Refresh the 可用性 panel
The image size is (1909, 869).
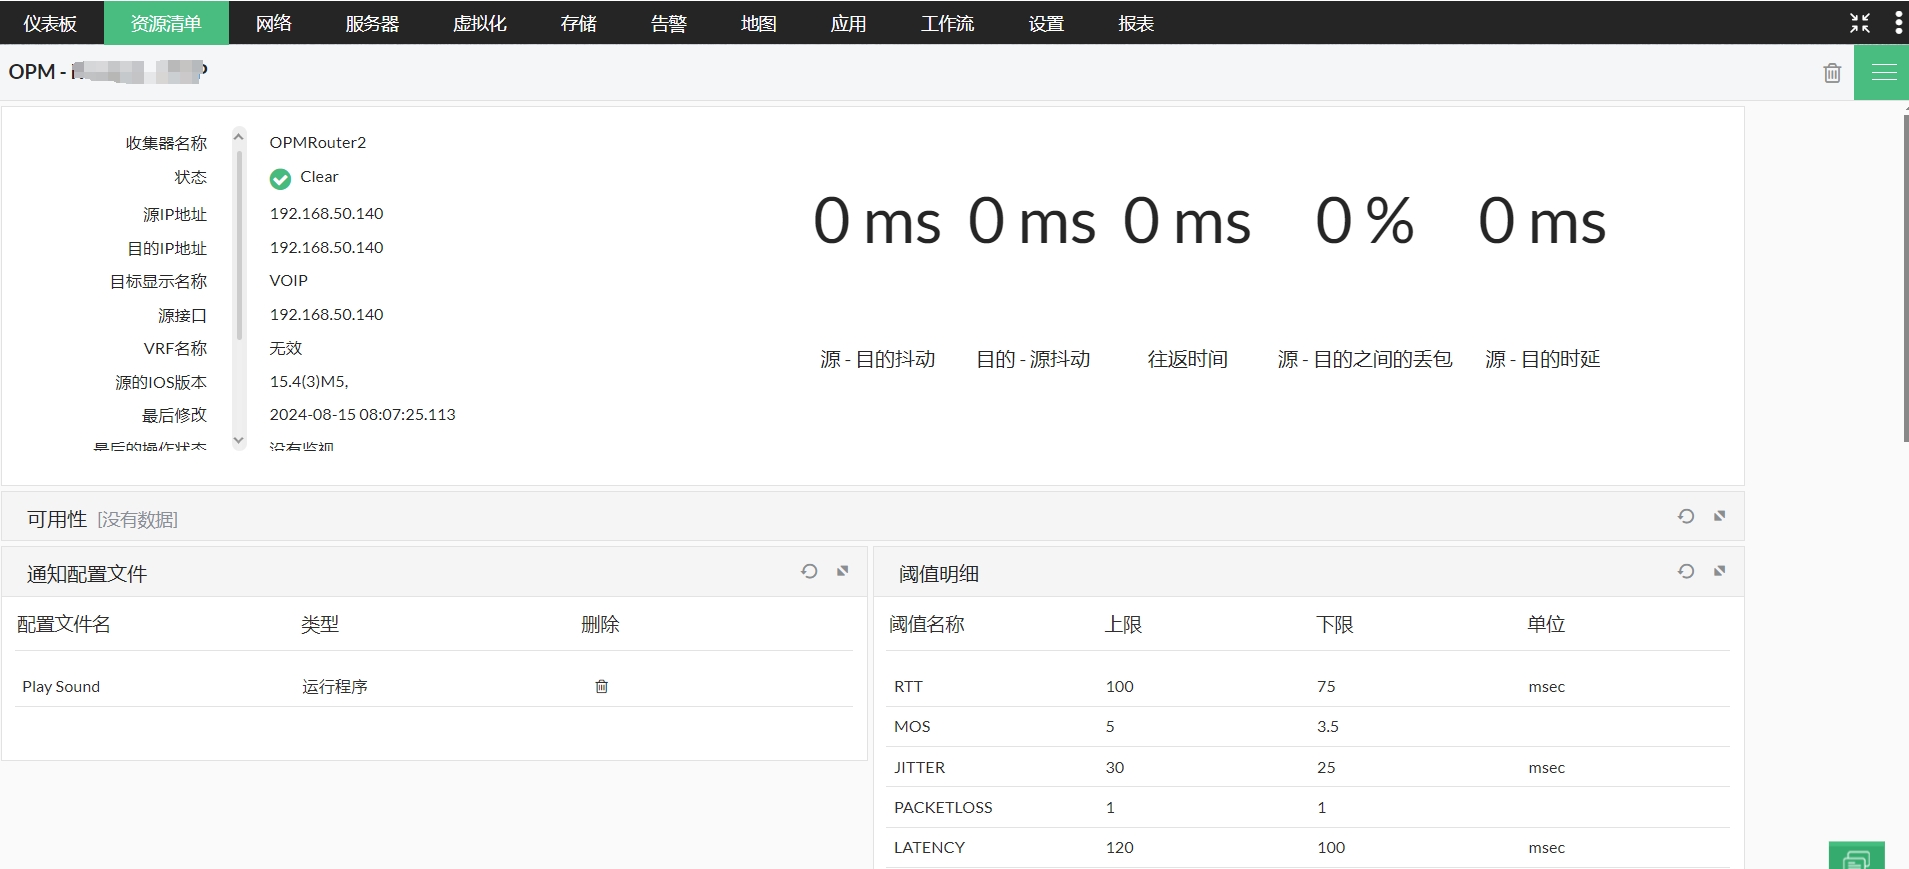pyautogui.click(x=1686, y=516)
